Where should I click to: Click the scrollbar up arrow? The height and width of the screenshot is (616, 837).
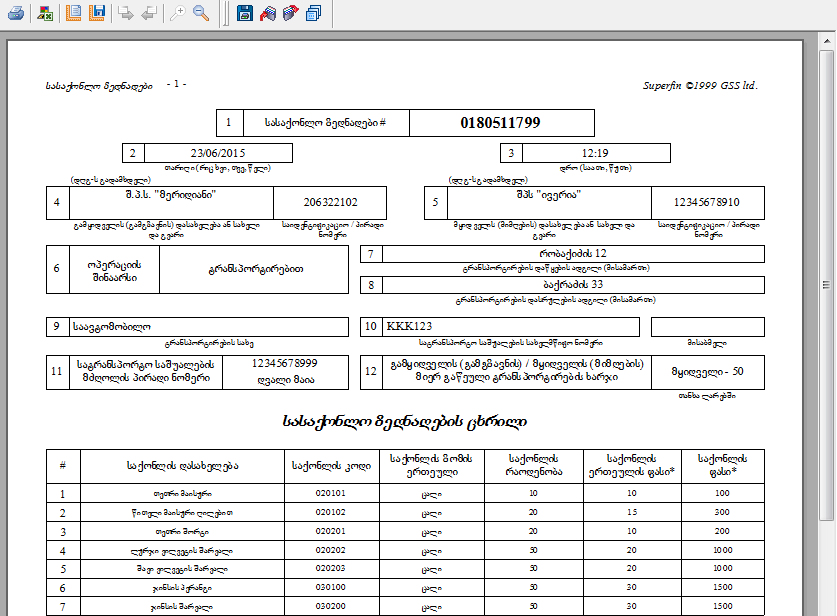click(827, 41)
